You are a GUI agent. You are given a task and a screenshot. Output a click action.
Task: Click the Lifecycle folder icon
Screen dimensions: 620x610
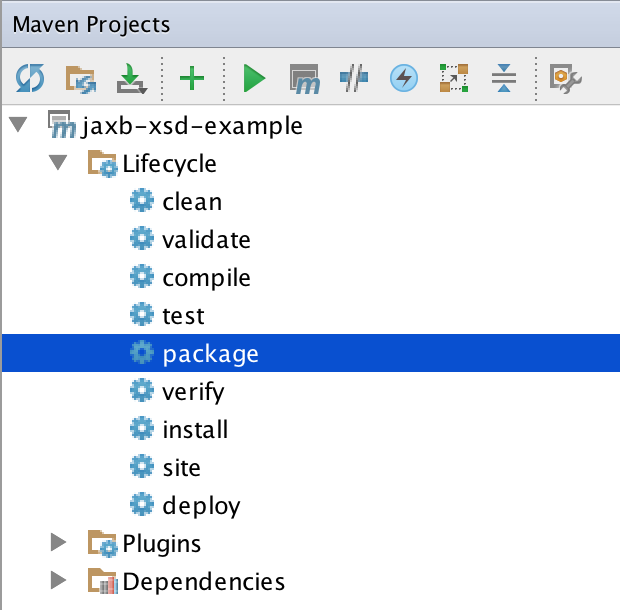pyautogui.click(x=102, y=164)
